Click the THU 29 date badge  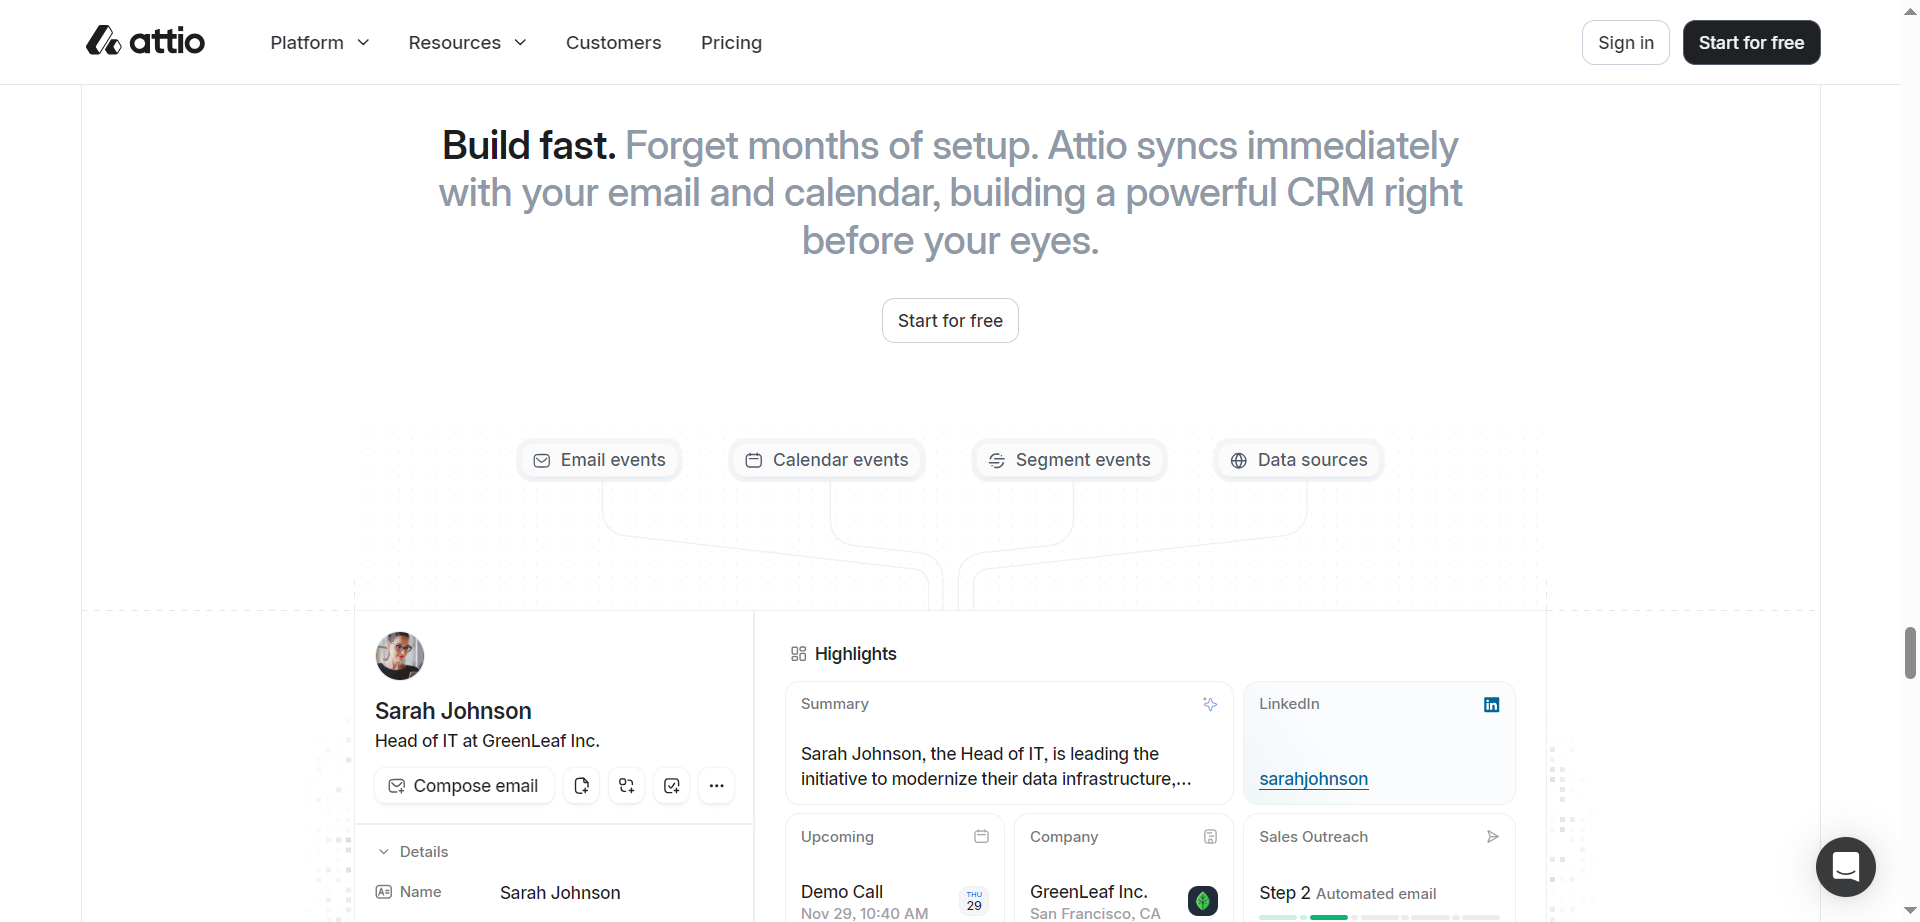pos(974,901)
